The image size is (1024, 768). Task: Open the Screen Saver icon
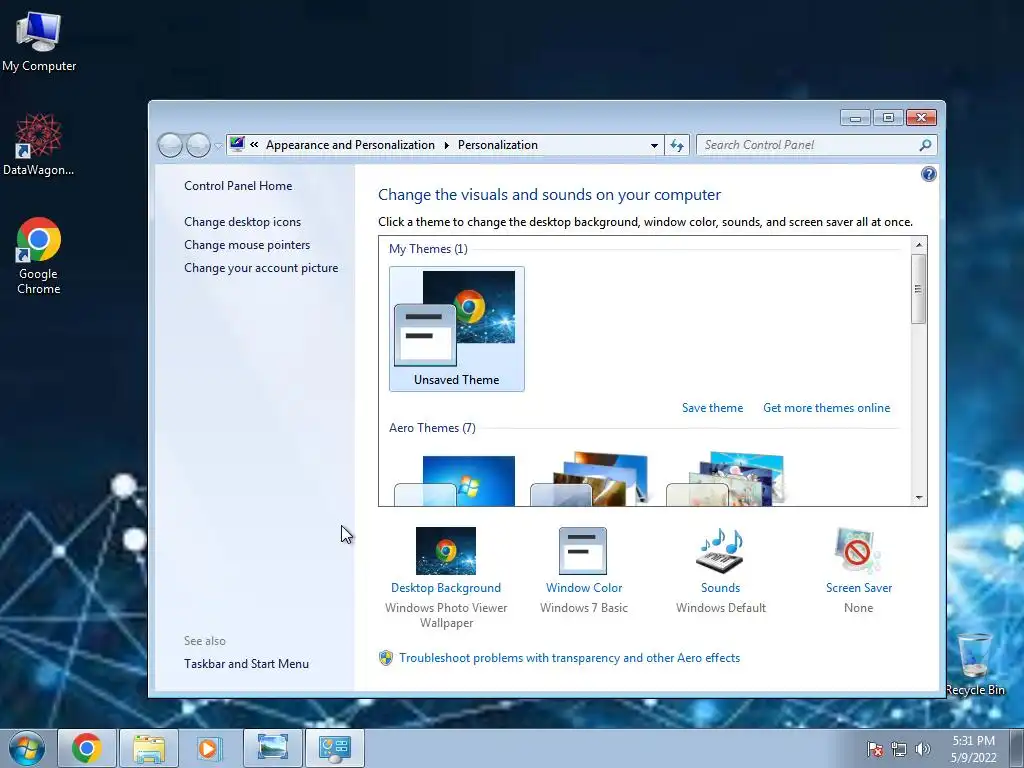[x=857, y=551]
